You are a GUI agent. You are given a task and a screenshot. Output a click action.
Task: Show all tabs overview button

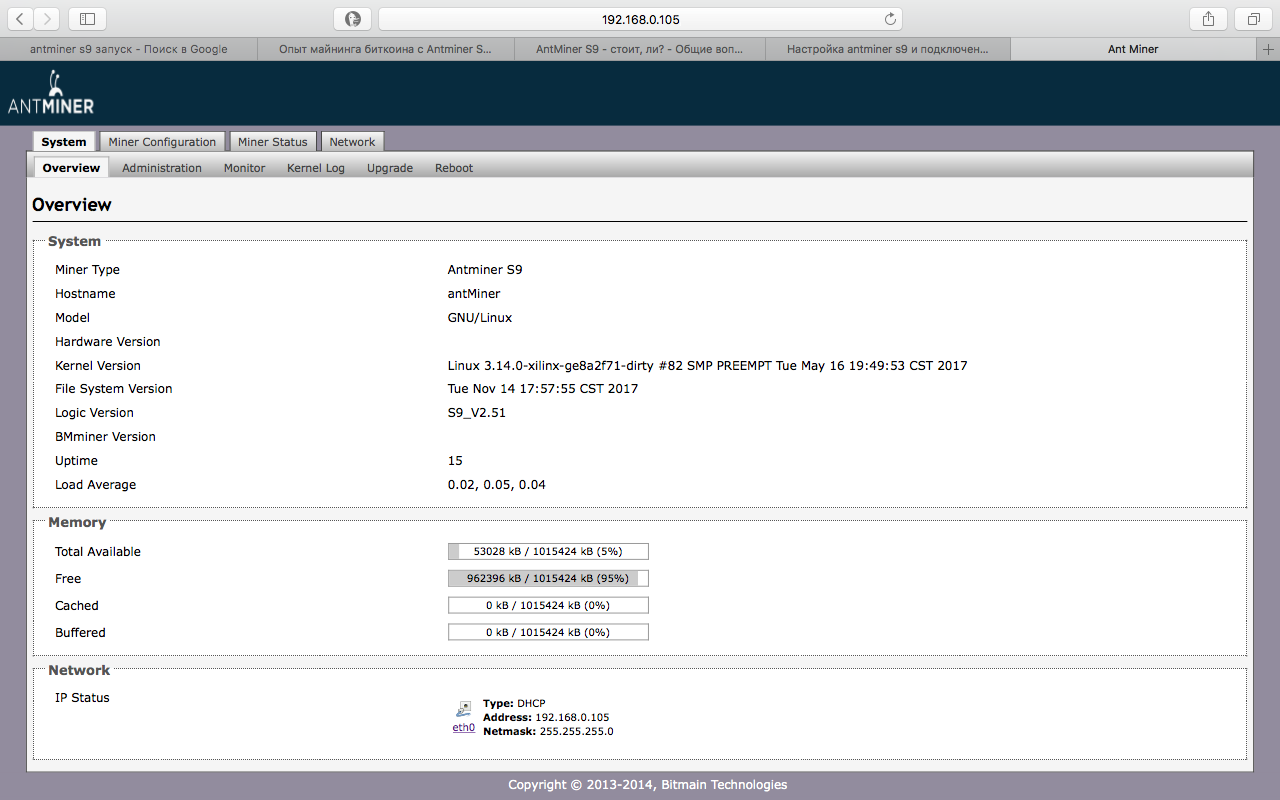(x=1253, y=19)
